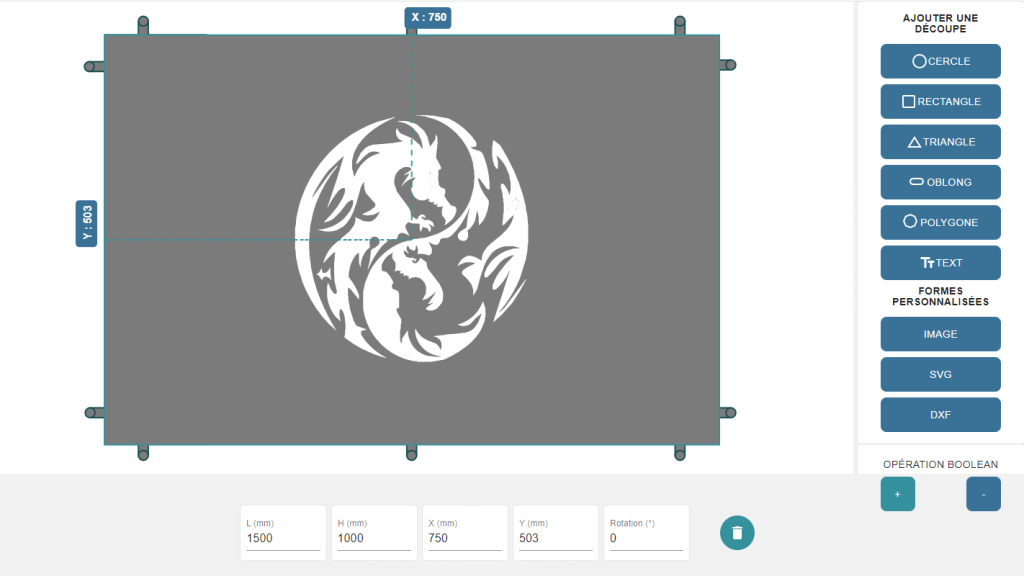The image size is (1024, 576).
Task: Select the lower left side mounting tab
Action: tap(94, 413)
